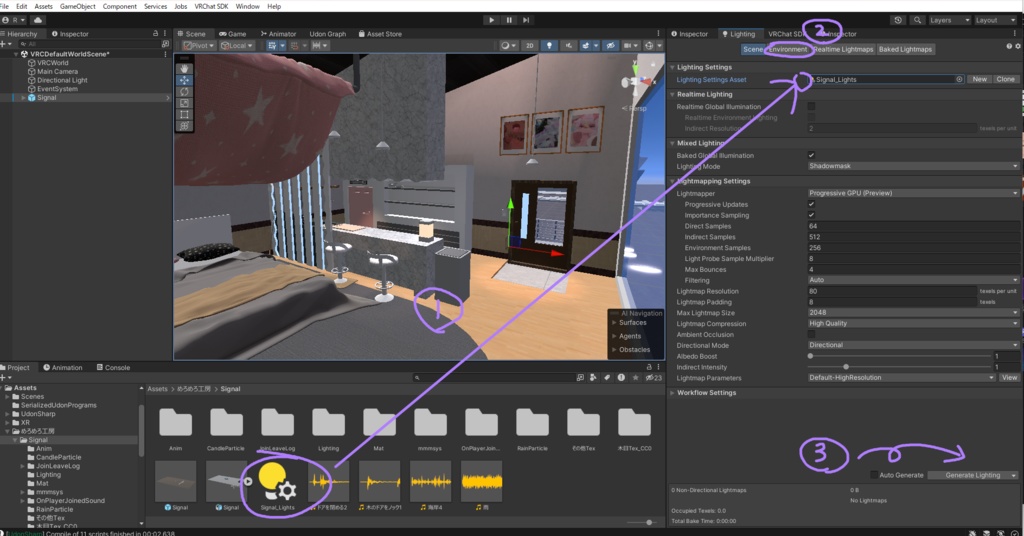1024x536 pixels.
Task: Toggle Realtime Global Illumination checkbox
Action: pyautogui.click(x=811, y=106)
